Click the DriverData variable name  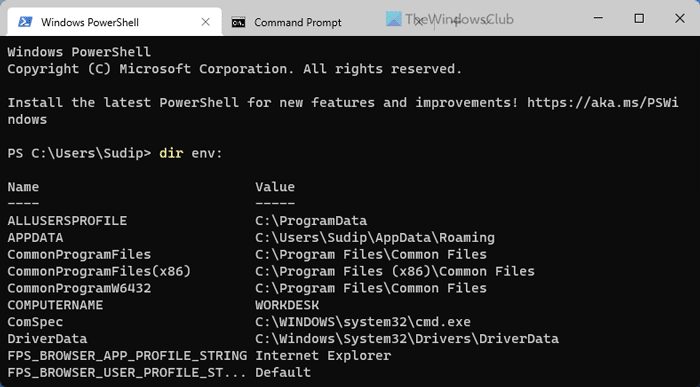click(47, 338)
